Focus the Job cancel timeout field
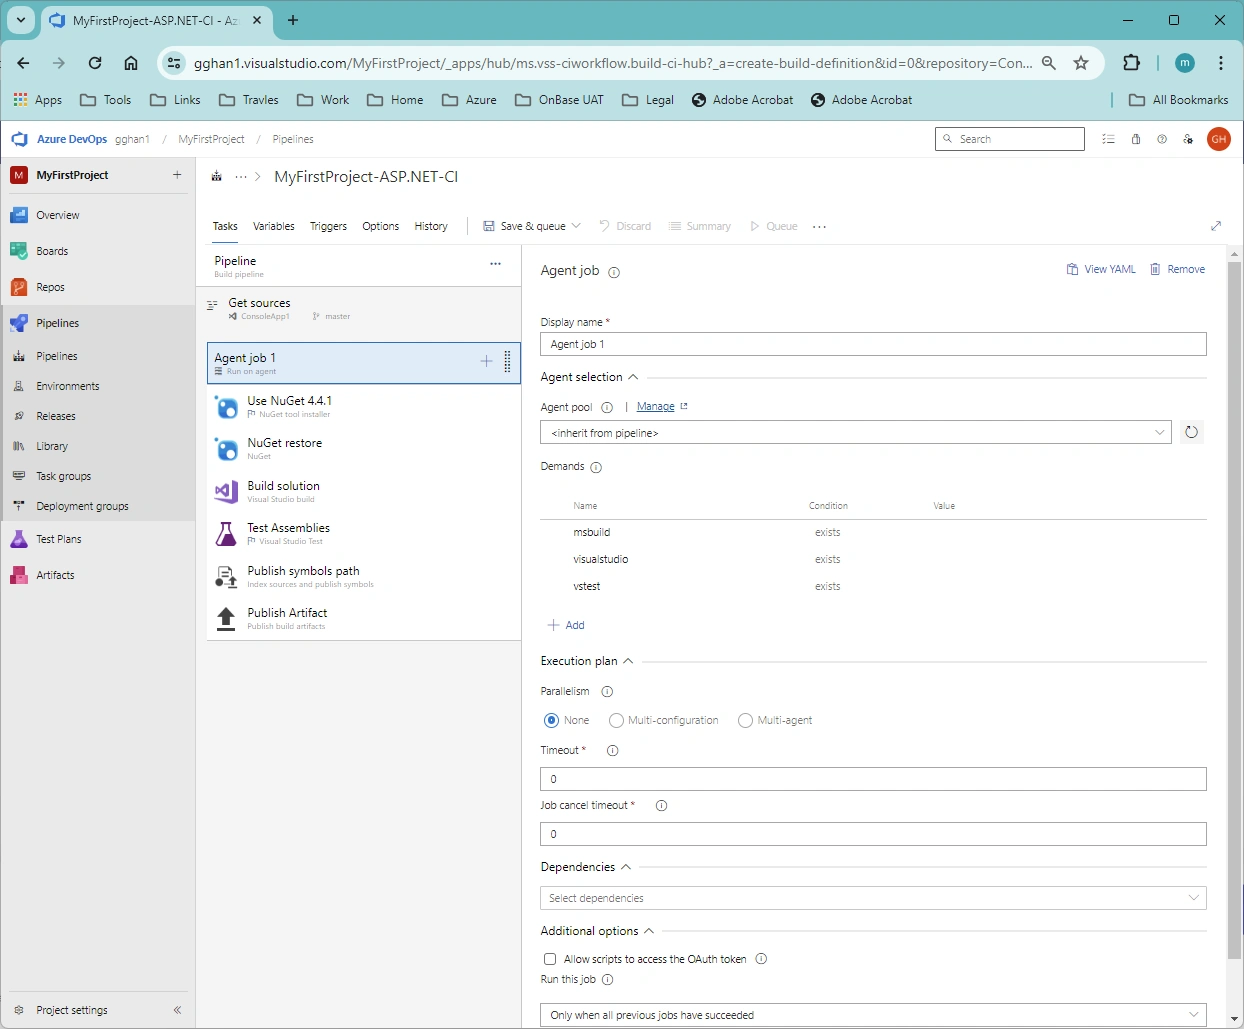 873,834
